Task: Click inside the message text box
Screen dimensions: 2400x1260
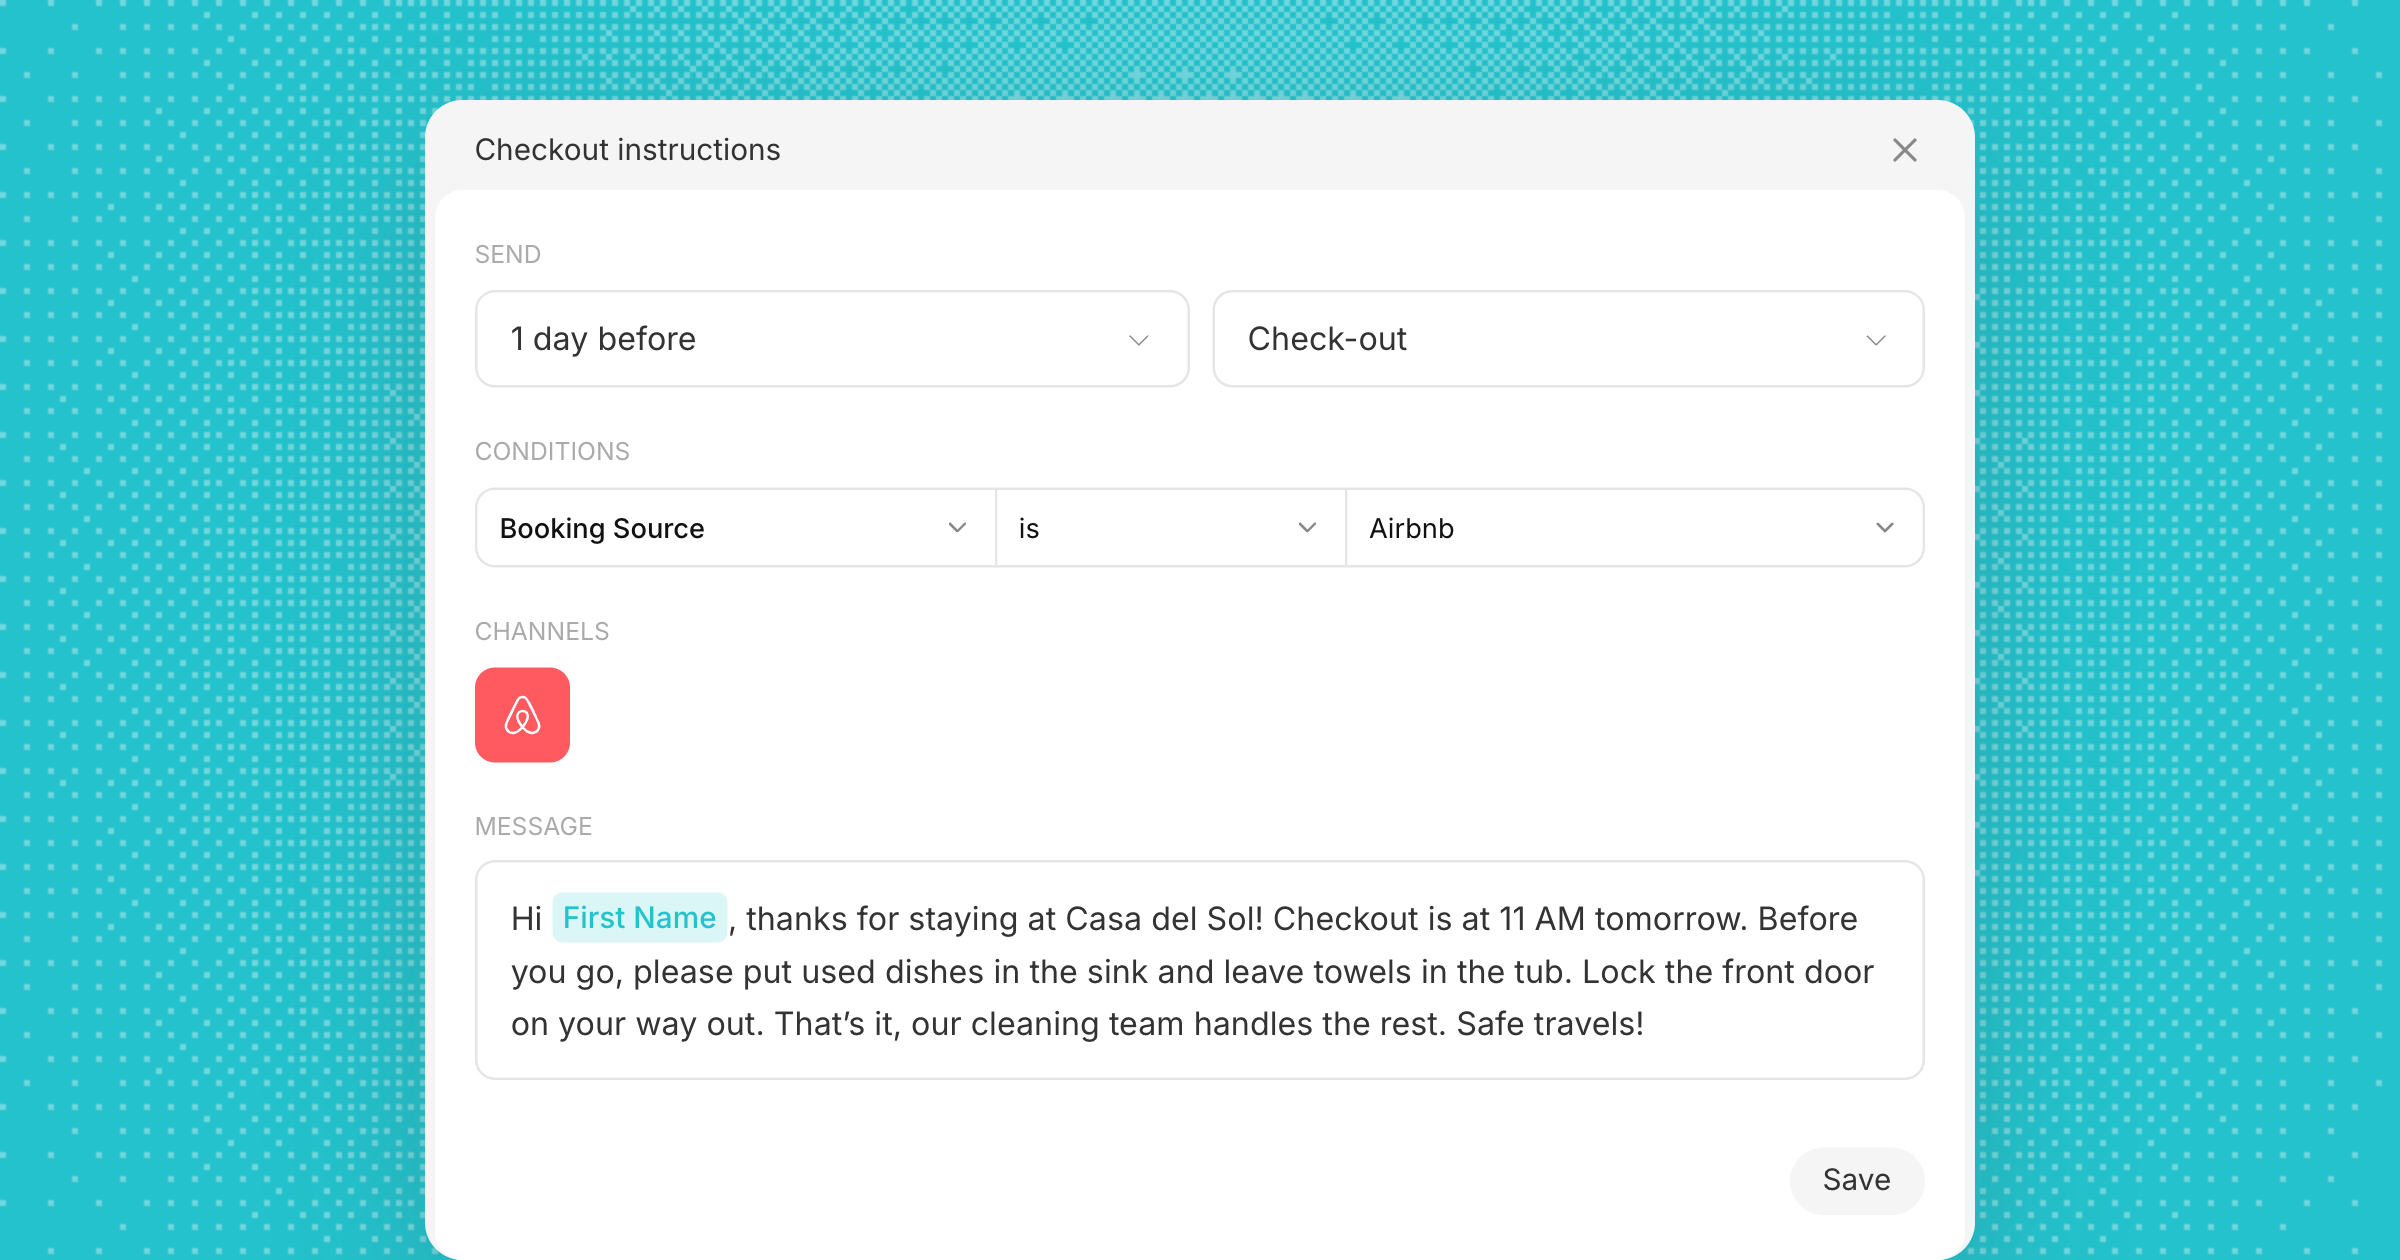Action: (x=1200, y=970)
